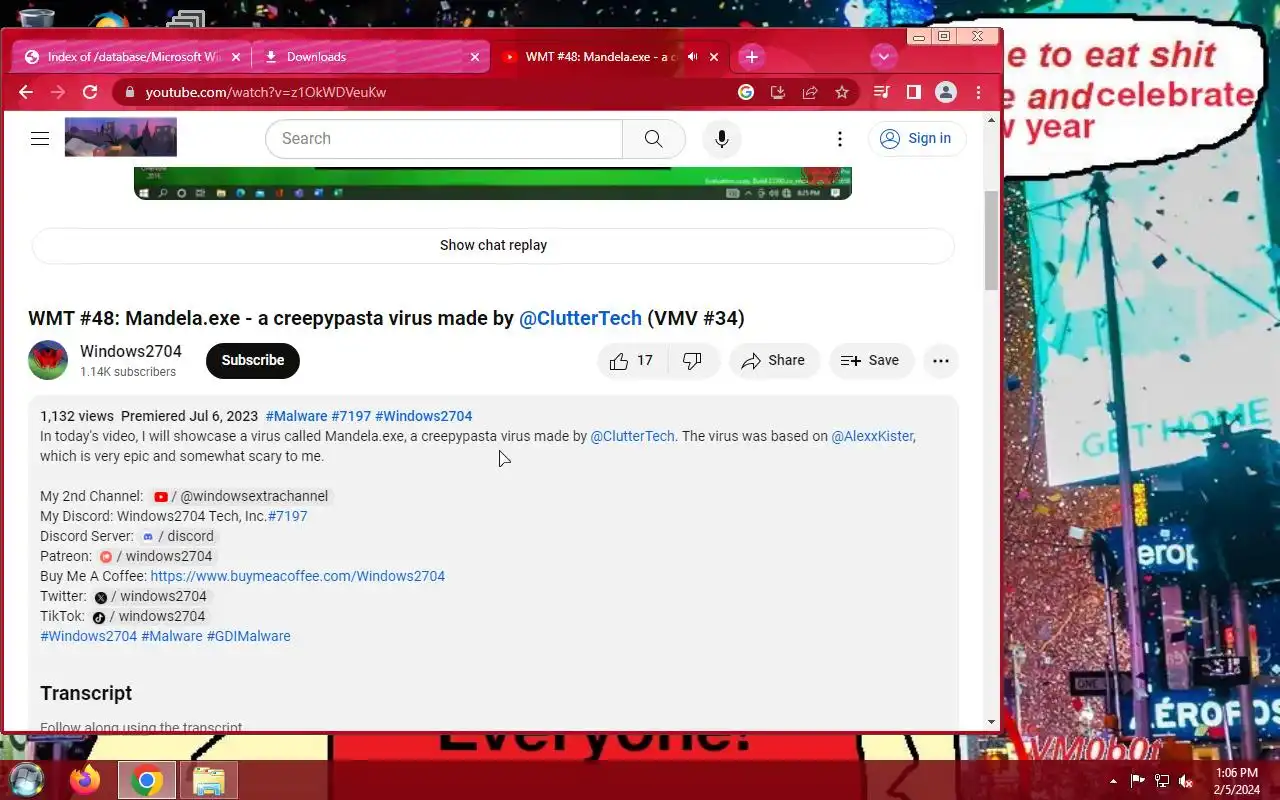Screen dimensions: 1280x800
Task: Bookmark this tab with the star
Action: (x=842, y=92)
